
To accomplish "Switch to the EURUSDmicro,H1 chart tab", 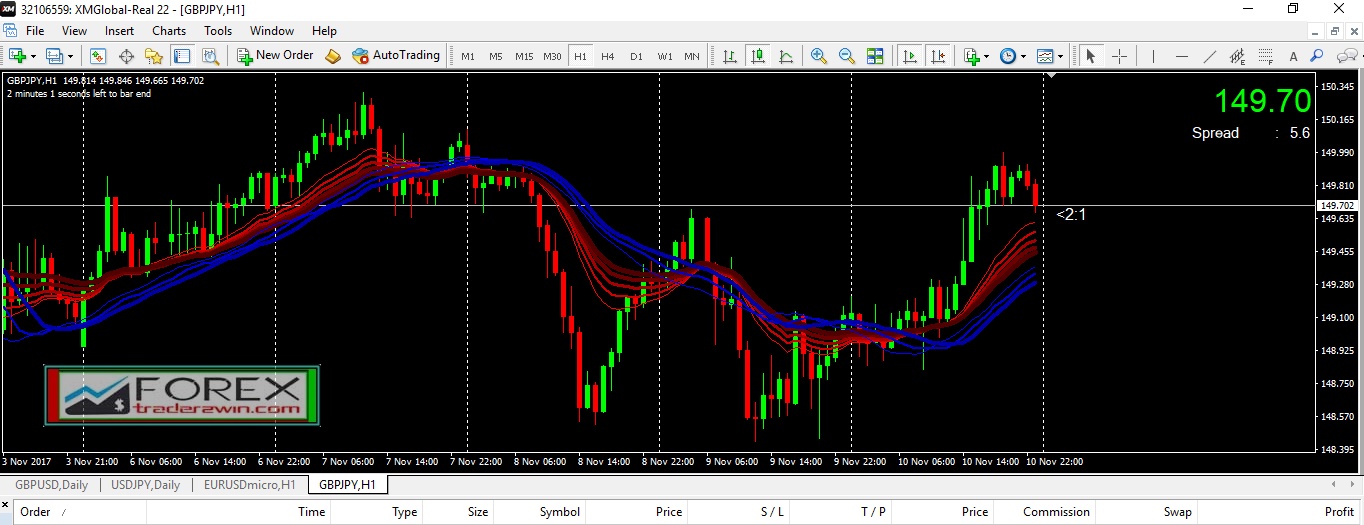I will click(x=249, y=485).
